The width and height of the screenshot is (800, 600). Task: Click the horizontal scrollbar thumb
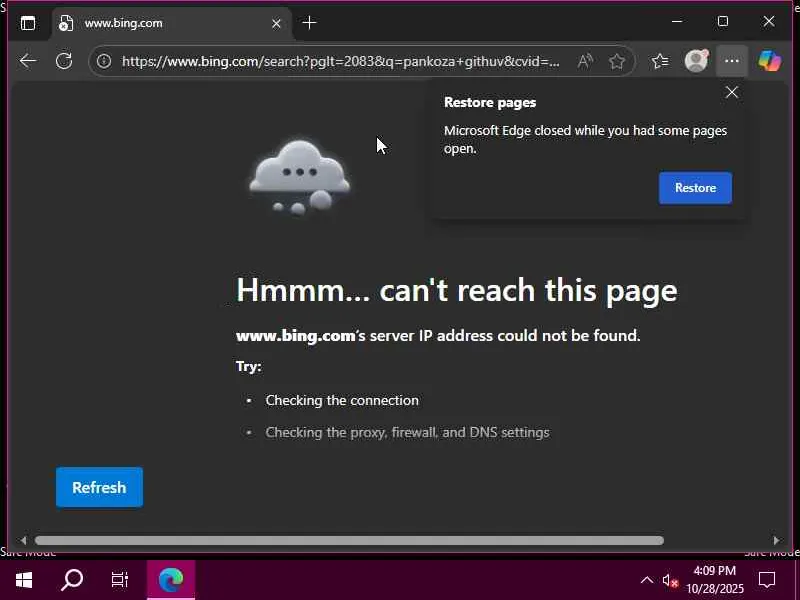(349, 540)
